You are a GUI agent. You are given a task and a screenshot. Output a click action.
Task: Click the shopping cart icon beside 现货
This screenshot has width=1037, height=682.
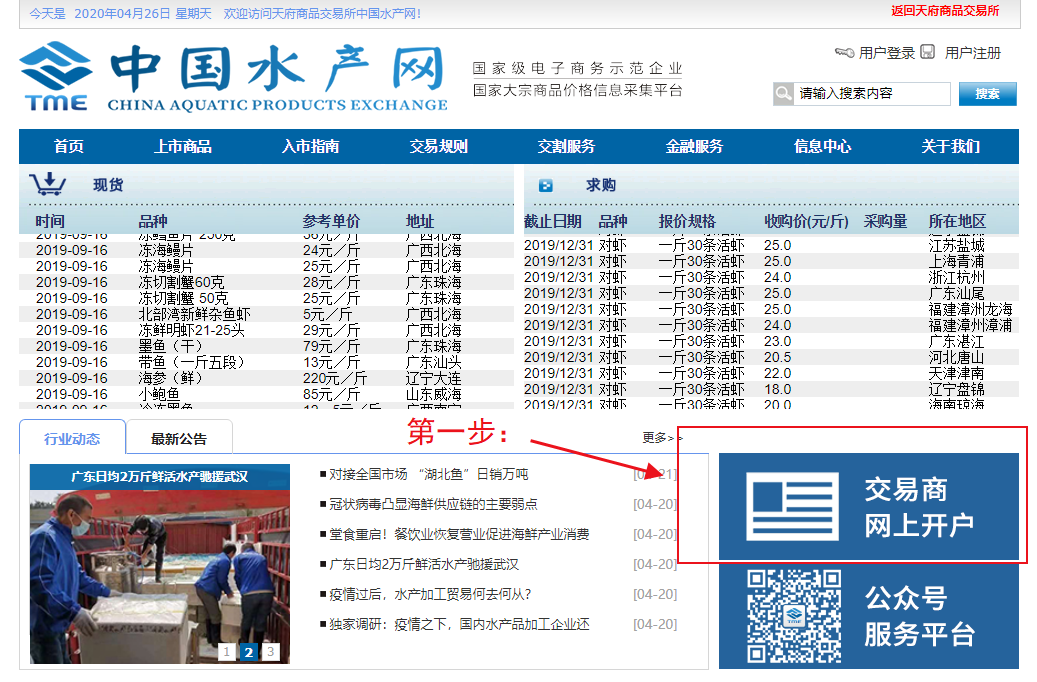point(47,184)
